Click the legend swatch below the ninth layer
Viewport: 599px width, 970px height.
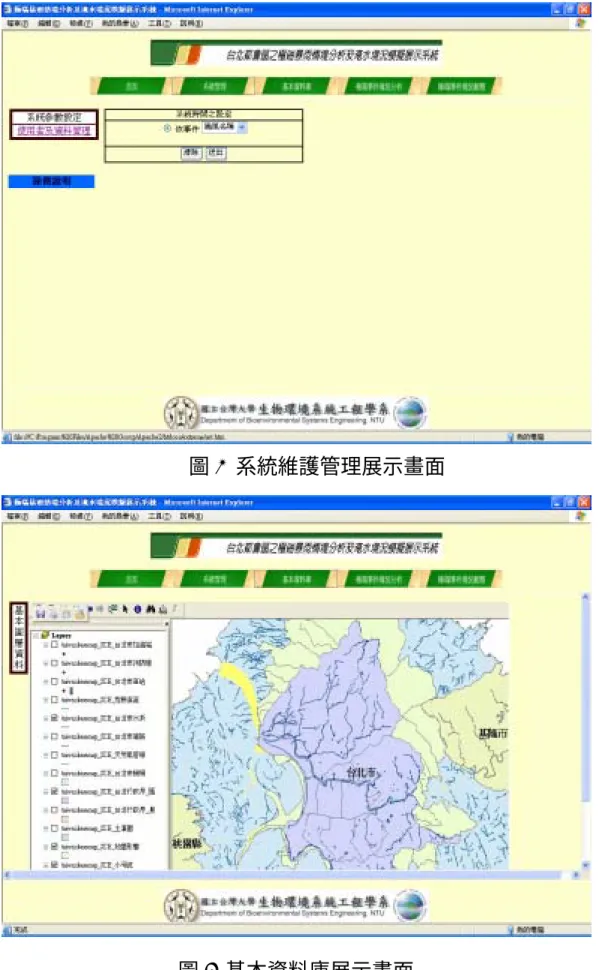pos(65,800)
